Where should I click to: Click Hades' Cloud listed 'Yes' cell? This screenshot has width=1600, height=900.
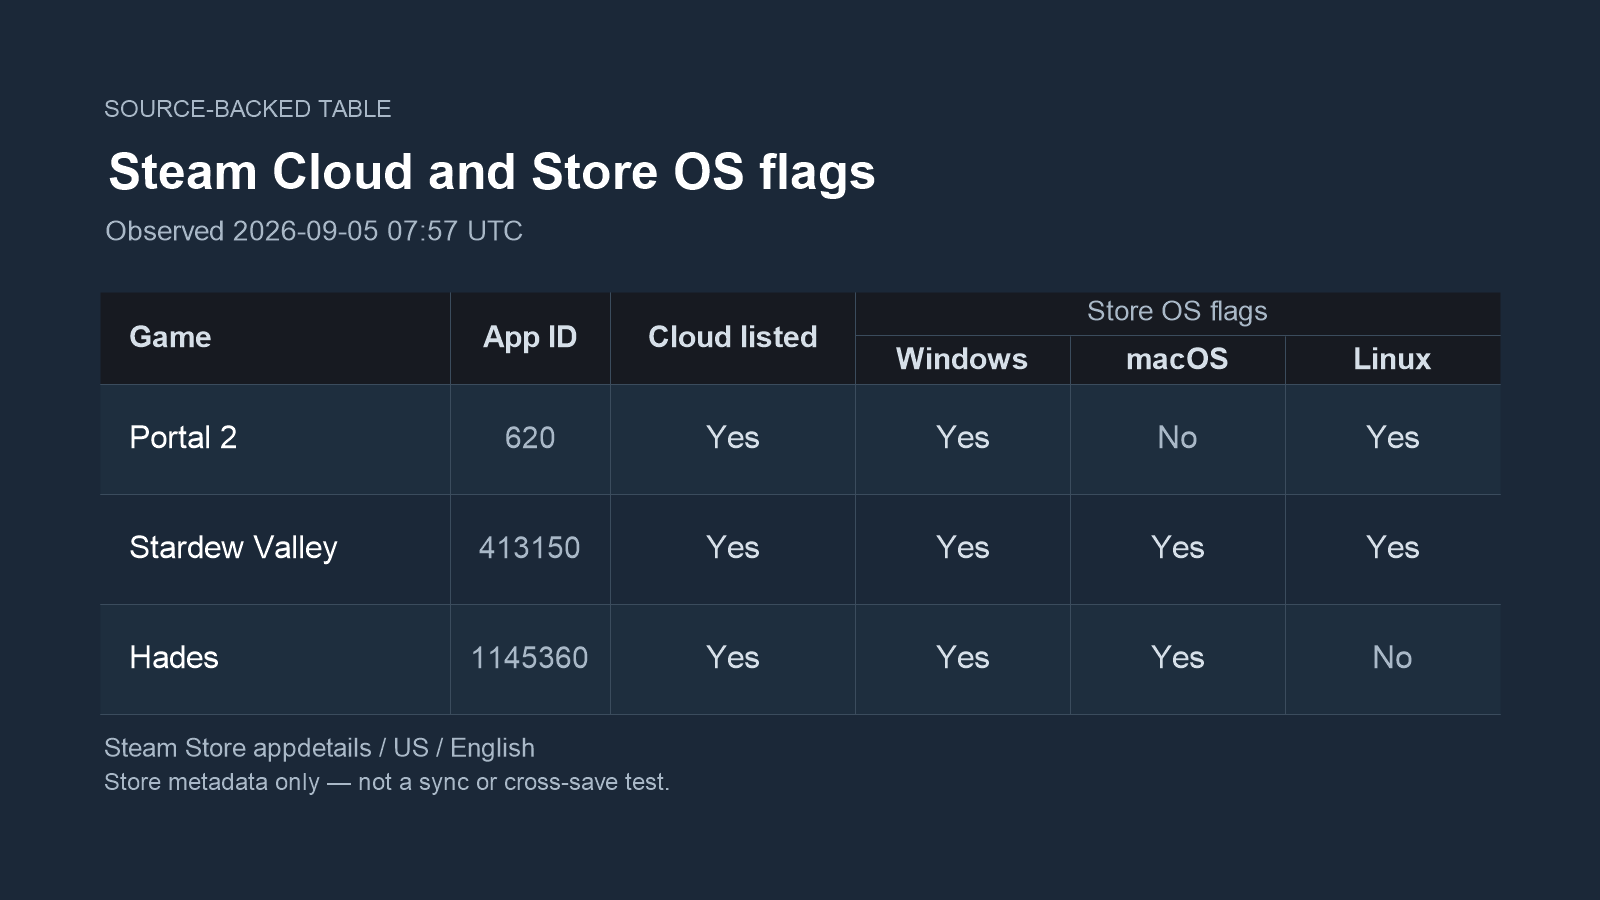tap(733, 659)
